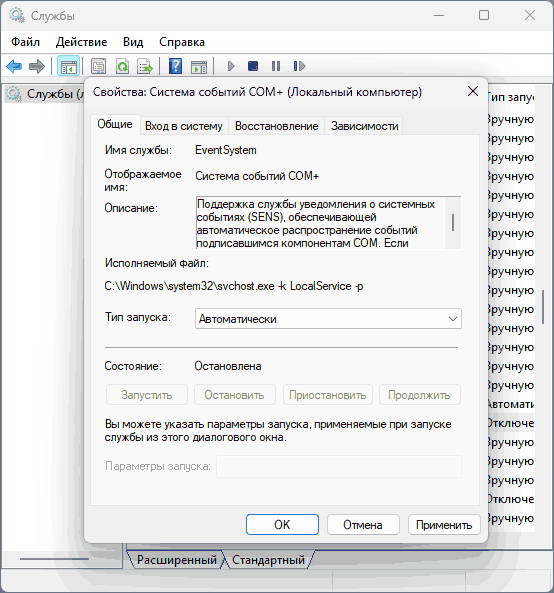This screenshot has height=593, width=554.
Task: Click the Остановить button
Action: pos(234,395)
